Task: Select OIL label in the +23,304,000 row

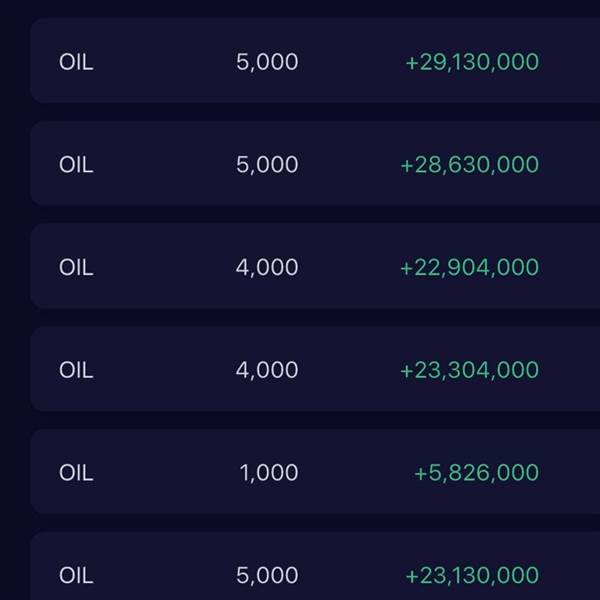Action: (x=76, y=370)
